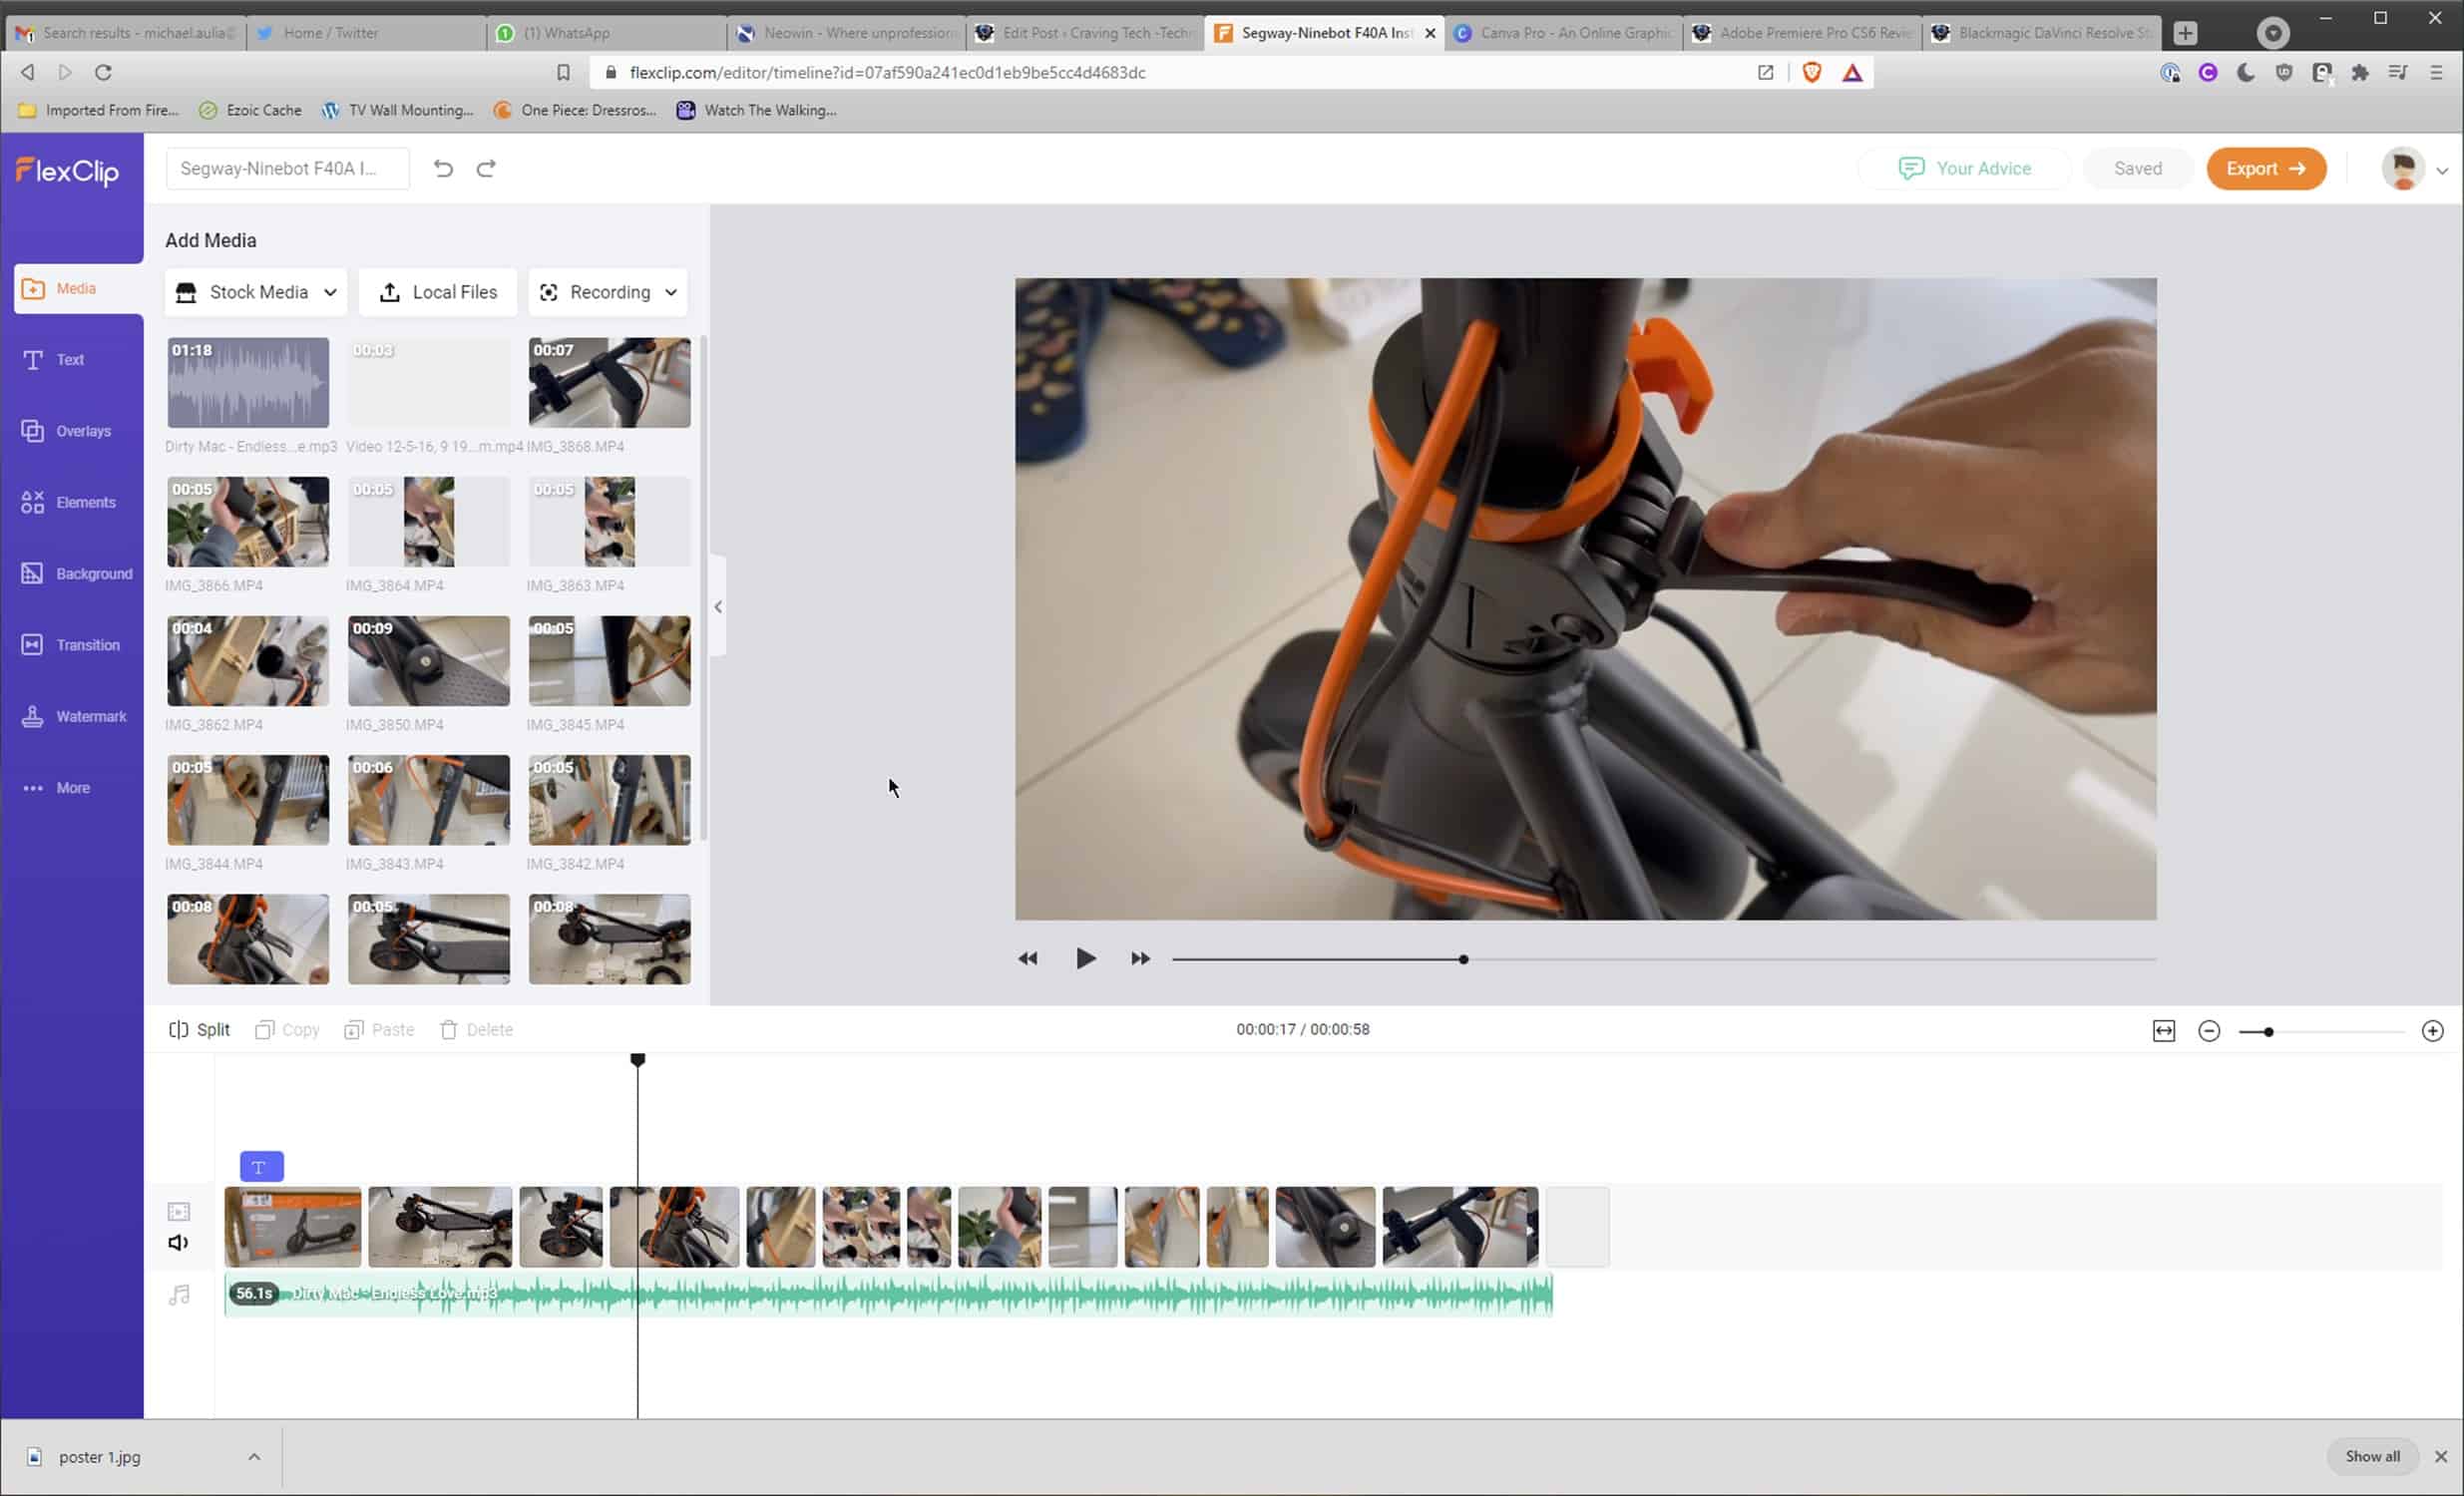The image size is (2464, 1496).
Task: Select the Dirty Mac audio track
Action: tap(889, 1295)
